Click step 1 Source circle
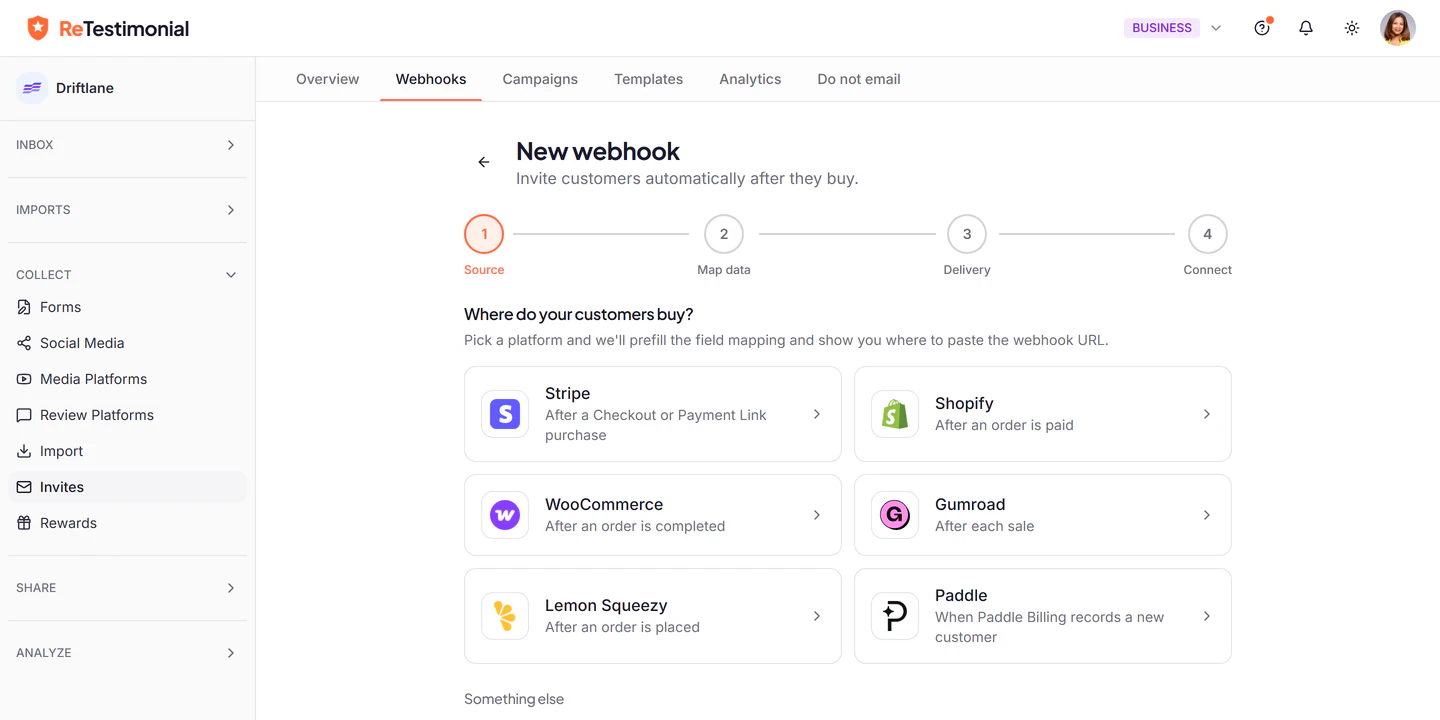Image resolution: width=1440 pixels, height=720 pixels. point(484,234)
